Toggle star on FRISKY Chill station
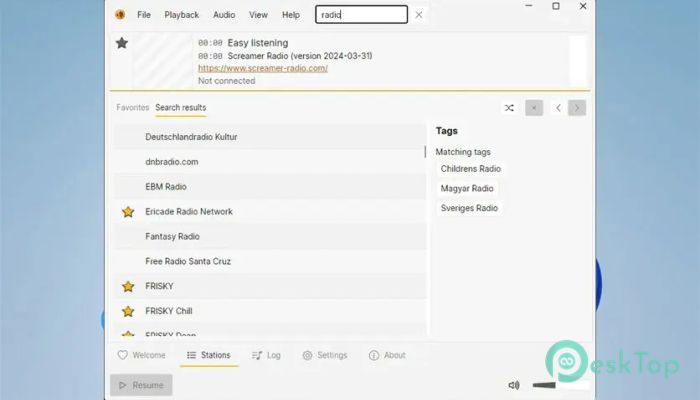Viewport: 700px width, 400px height. 128,311
